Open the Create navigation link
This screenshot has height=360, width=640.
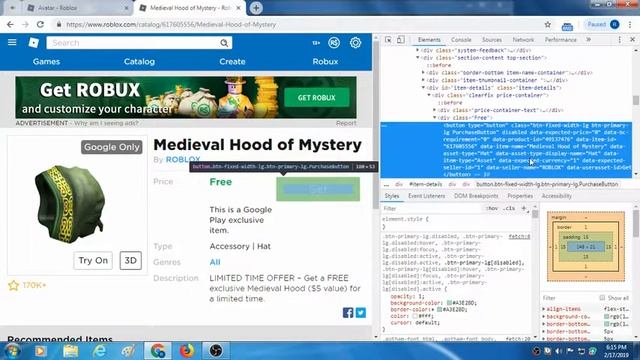coord(232,62)
